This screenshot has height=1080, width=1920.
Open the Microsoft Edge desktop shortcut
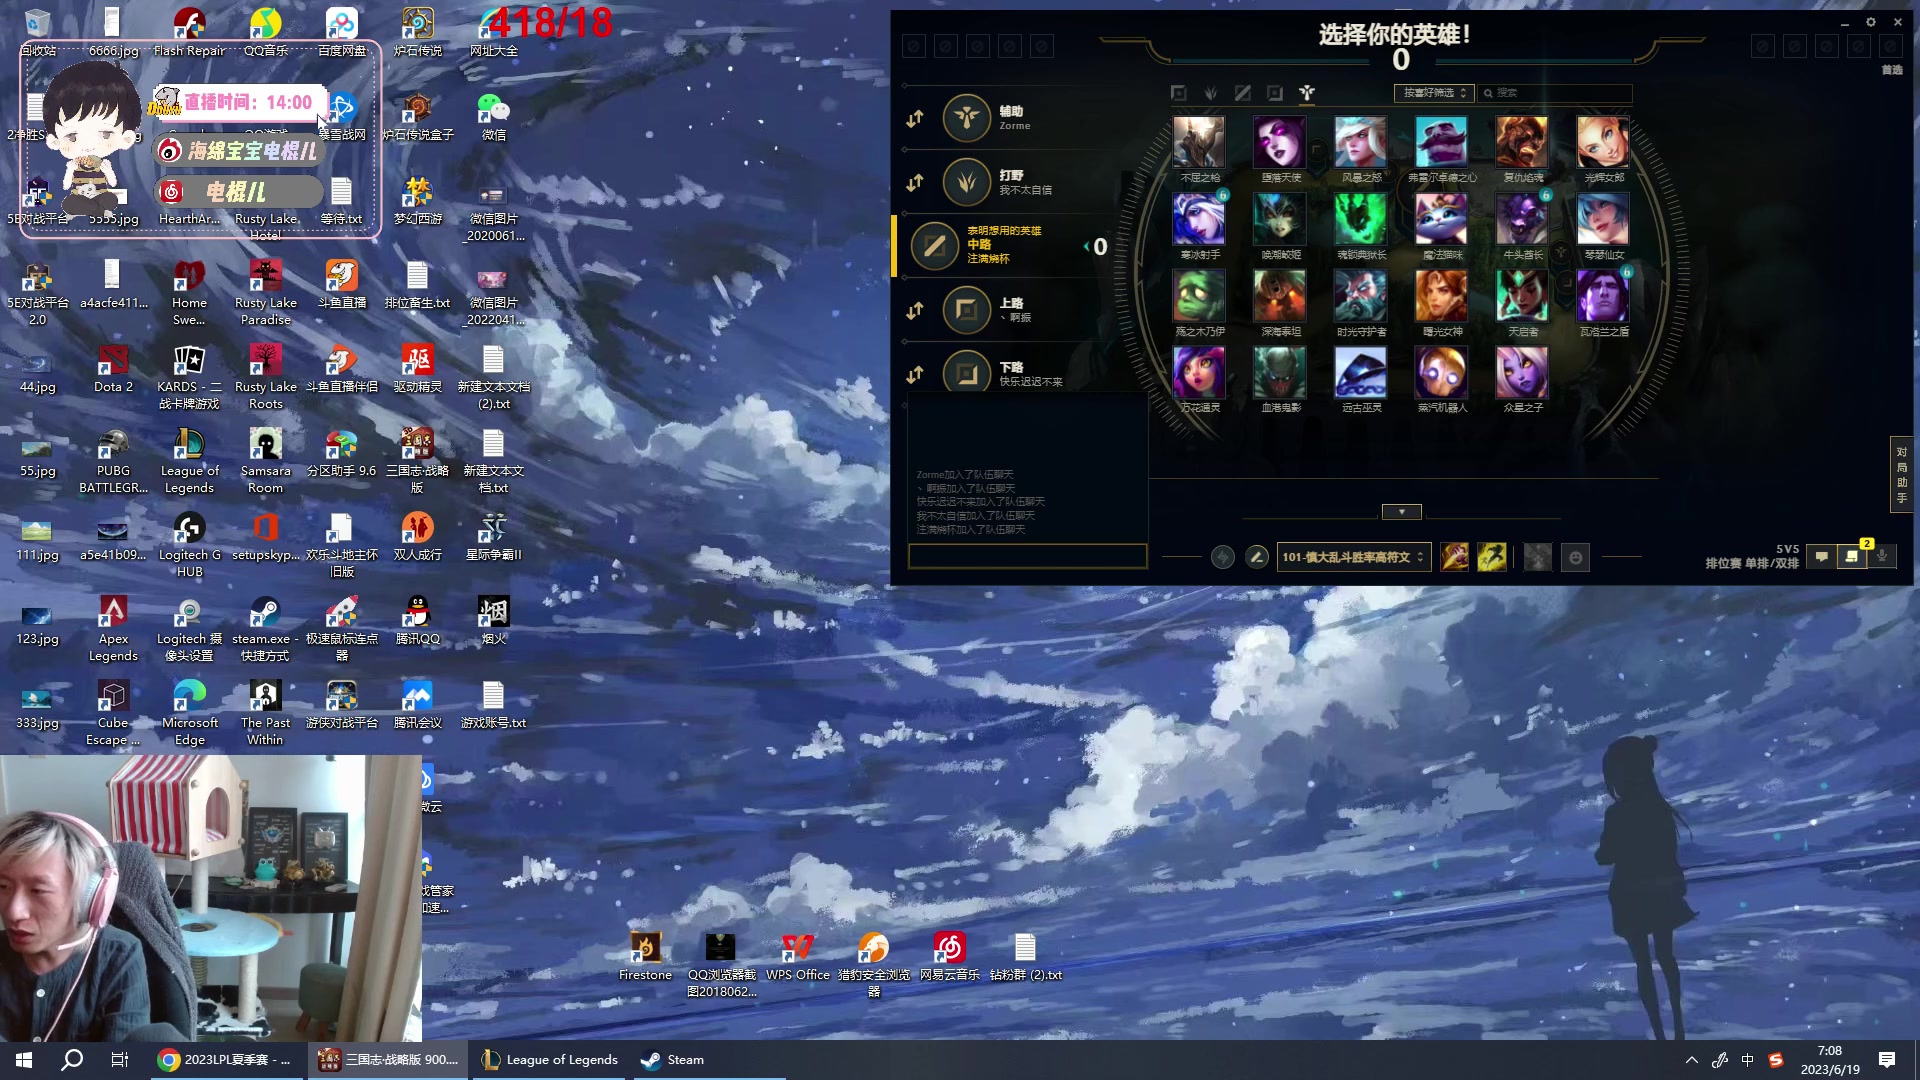click(189, 713)
